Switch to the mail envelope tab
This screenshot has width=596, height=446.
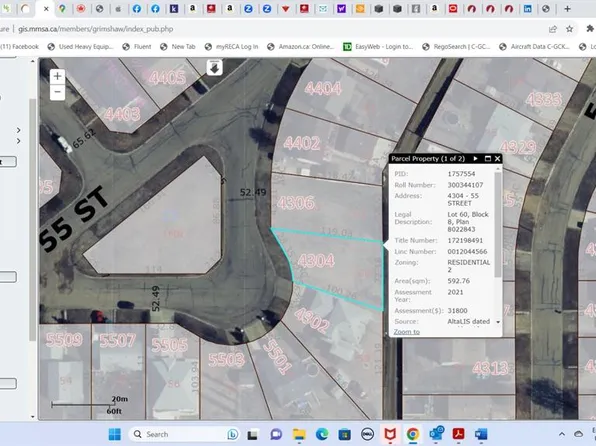[x=323, y=9]
